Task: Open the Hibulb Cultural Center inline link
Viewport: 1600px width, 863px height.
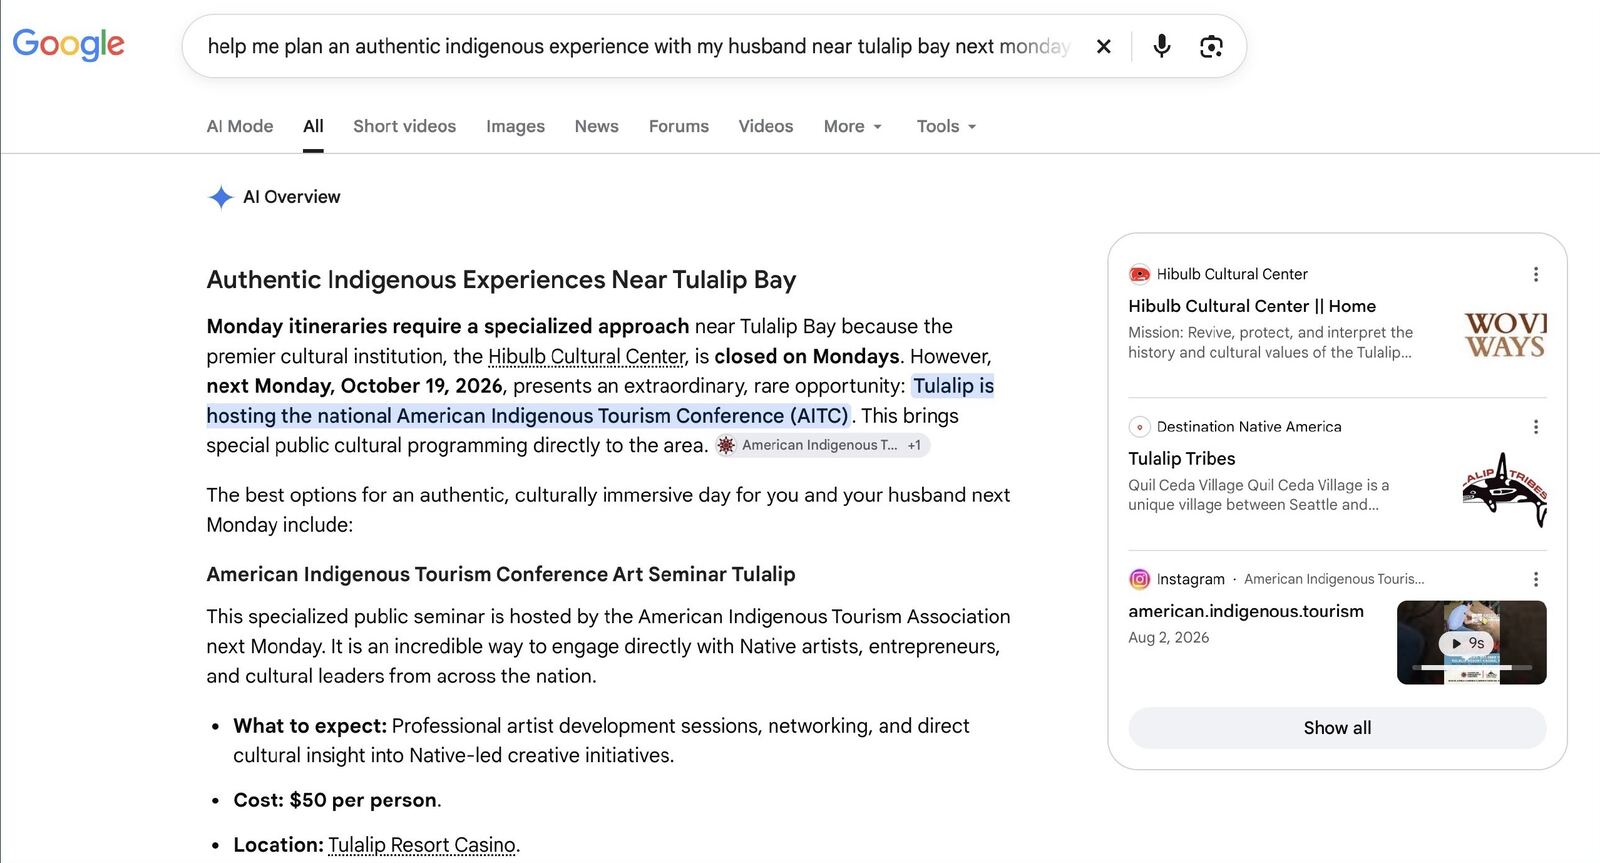Action: (x=587, y=357)
